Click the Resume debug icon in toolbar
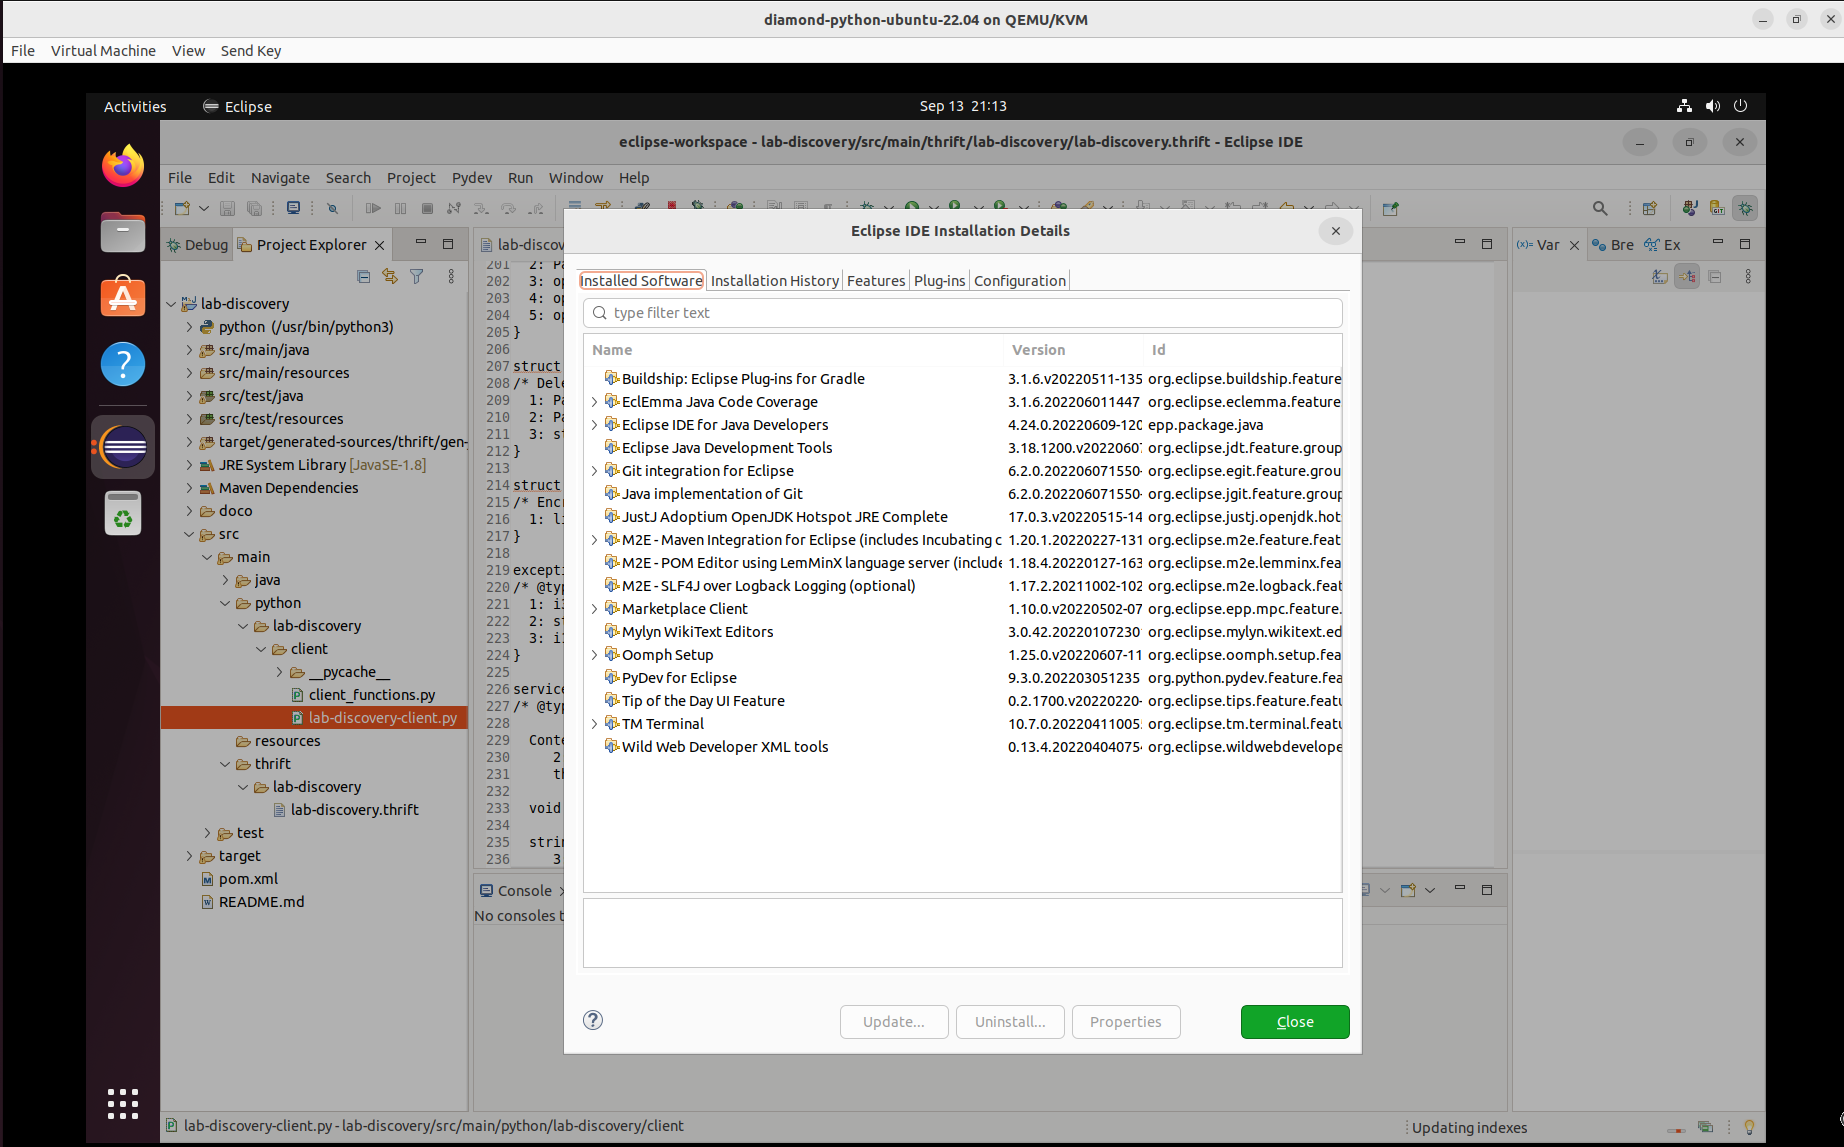 point(373,208)
